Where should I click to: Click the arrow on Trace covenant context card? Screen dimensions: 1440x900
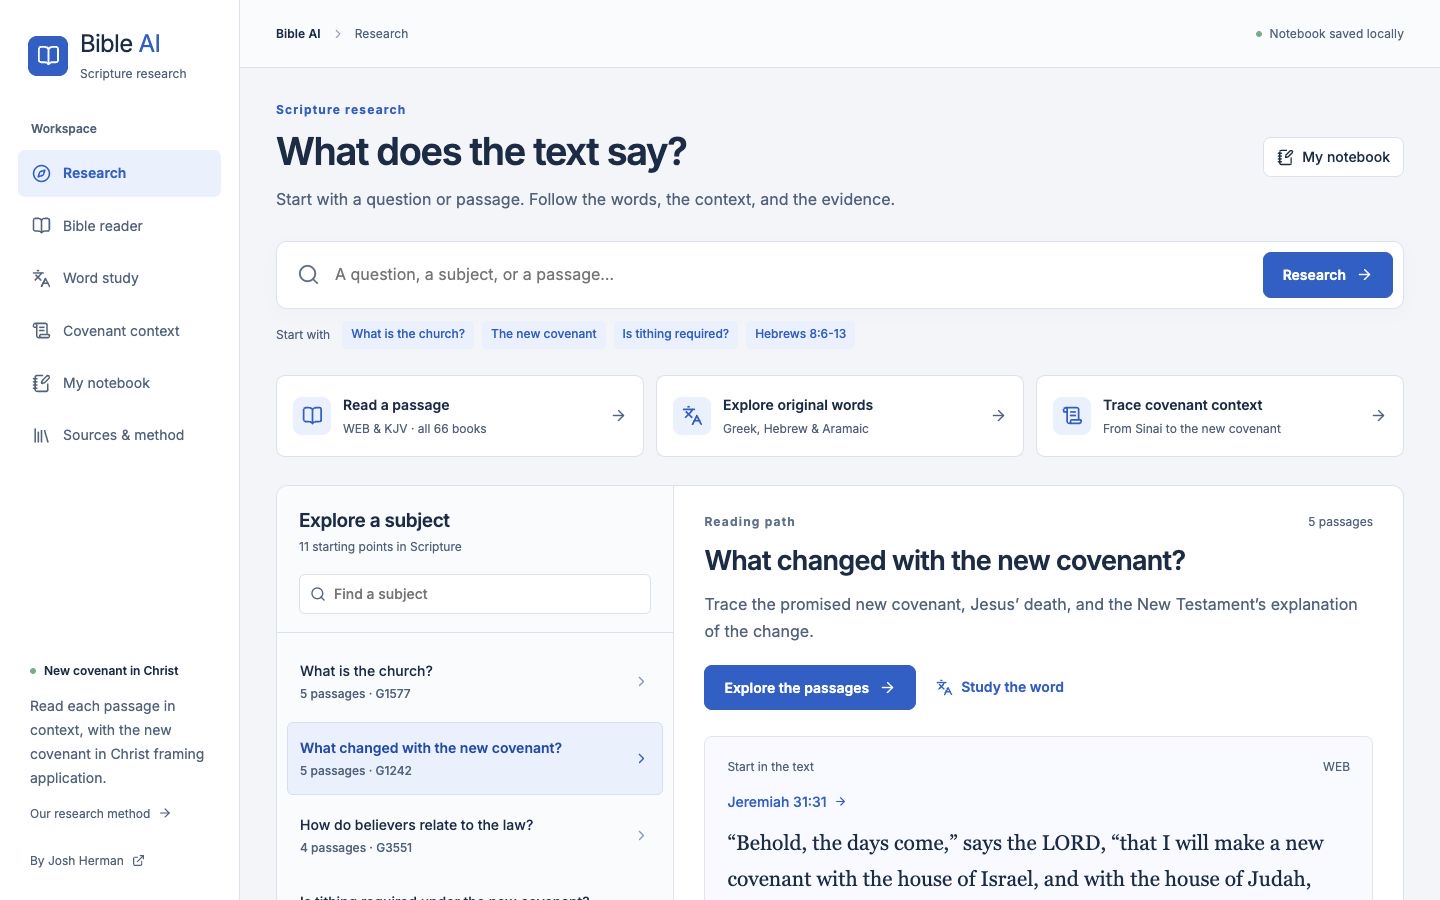pyautogui.click(x=1379, y=416)
